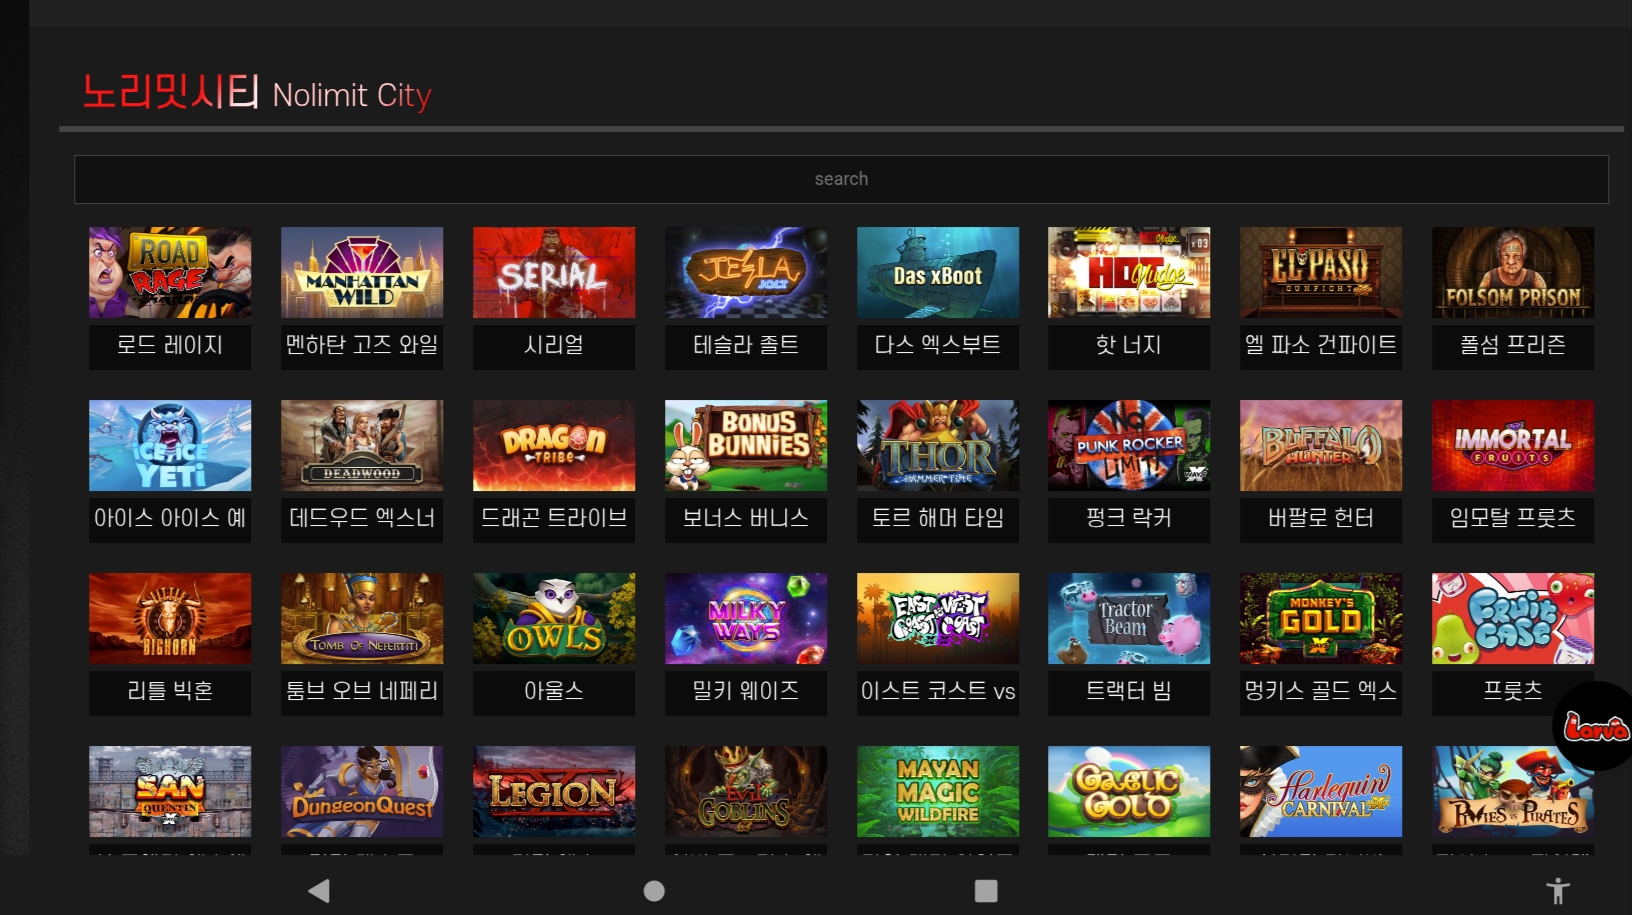Viewport: 1632px width, 915px height.
Task: Open the floating Larva bubble icon
Action: coord(1595,727)
